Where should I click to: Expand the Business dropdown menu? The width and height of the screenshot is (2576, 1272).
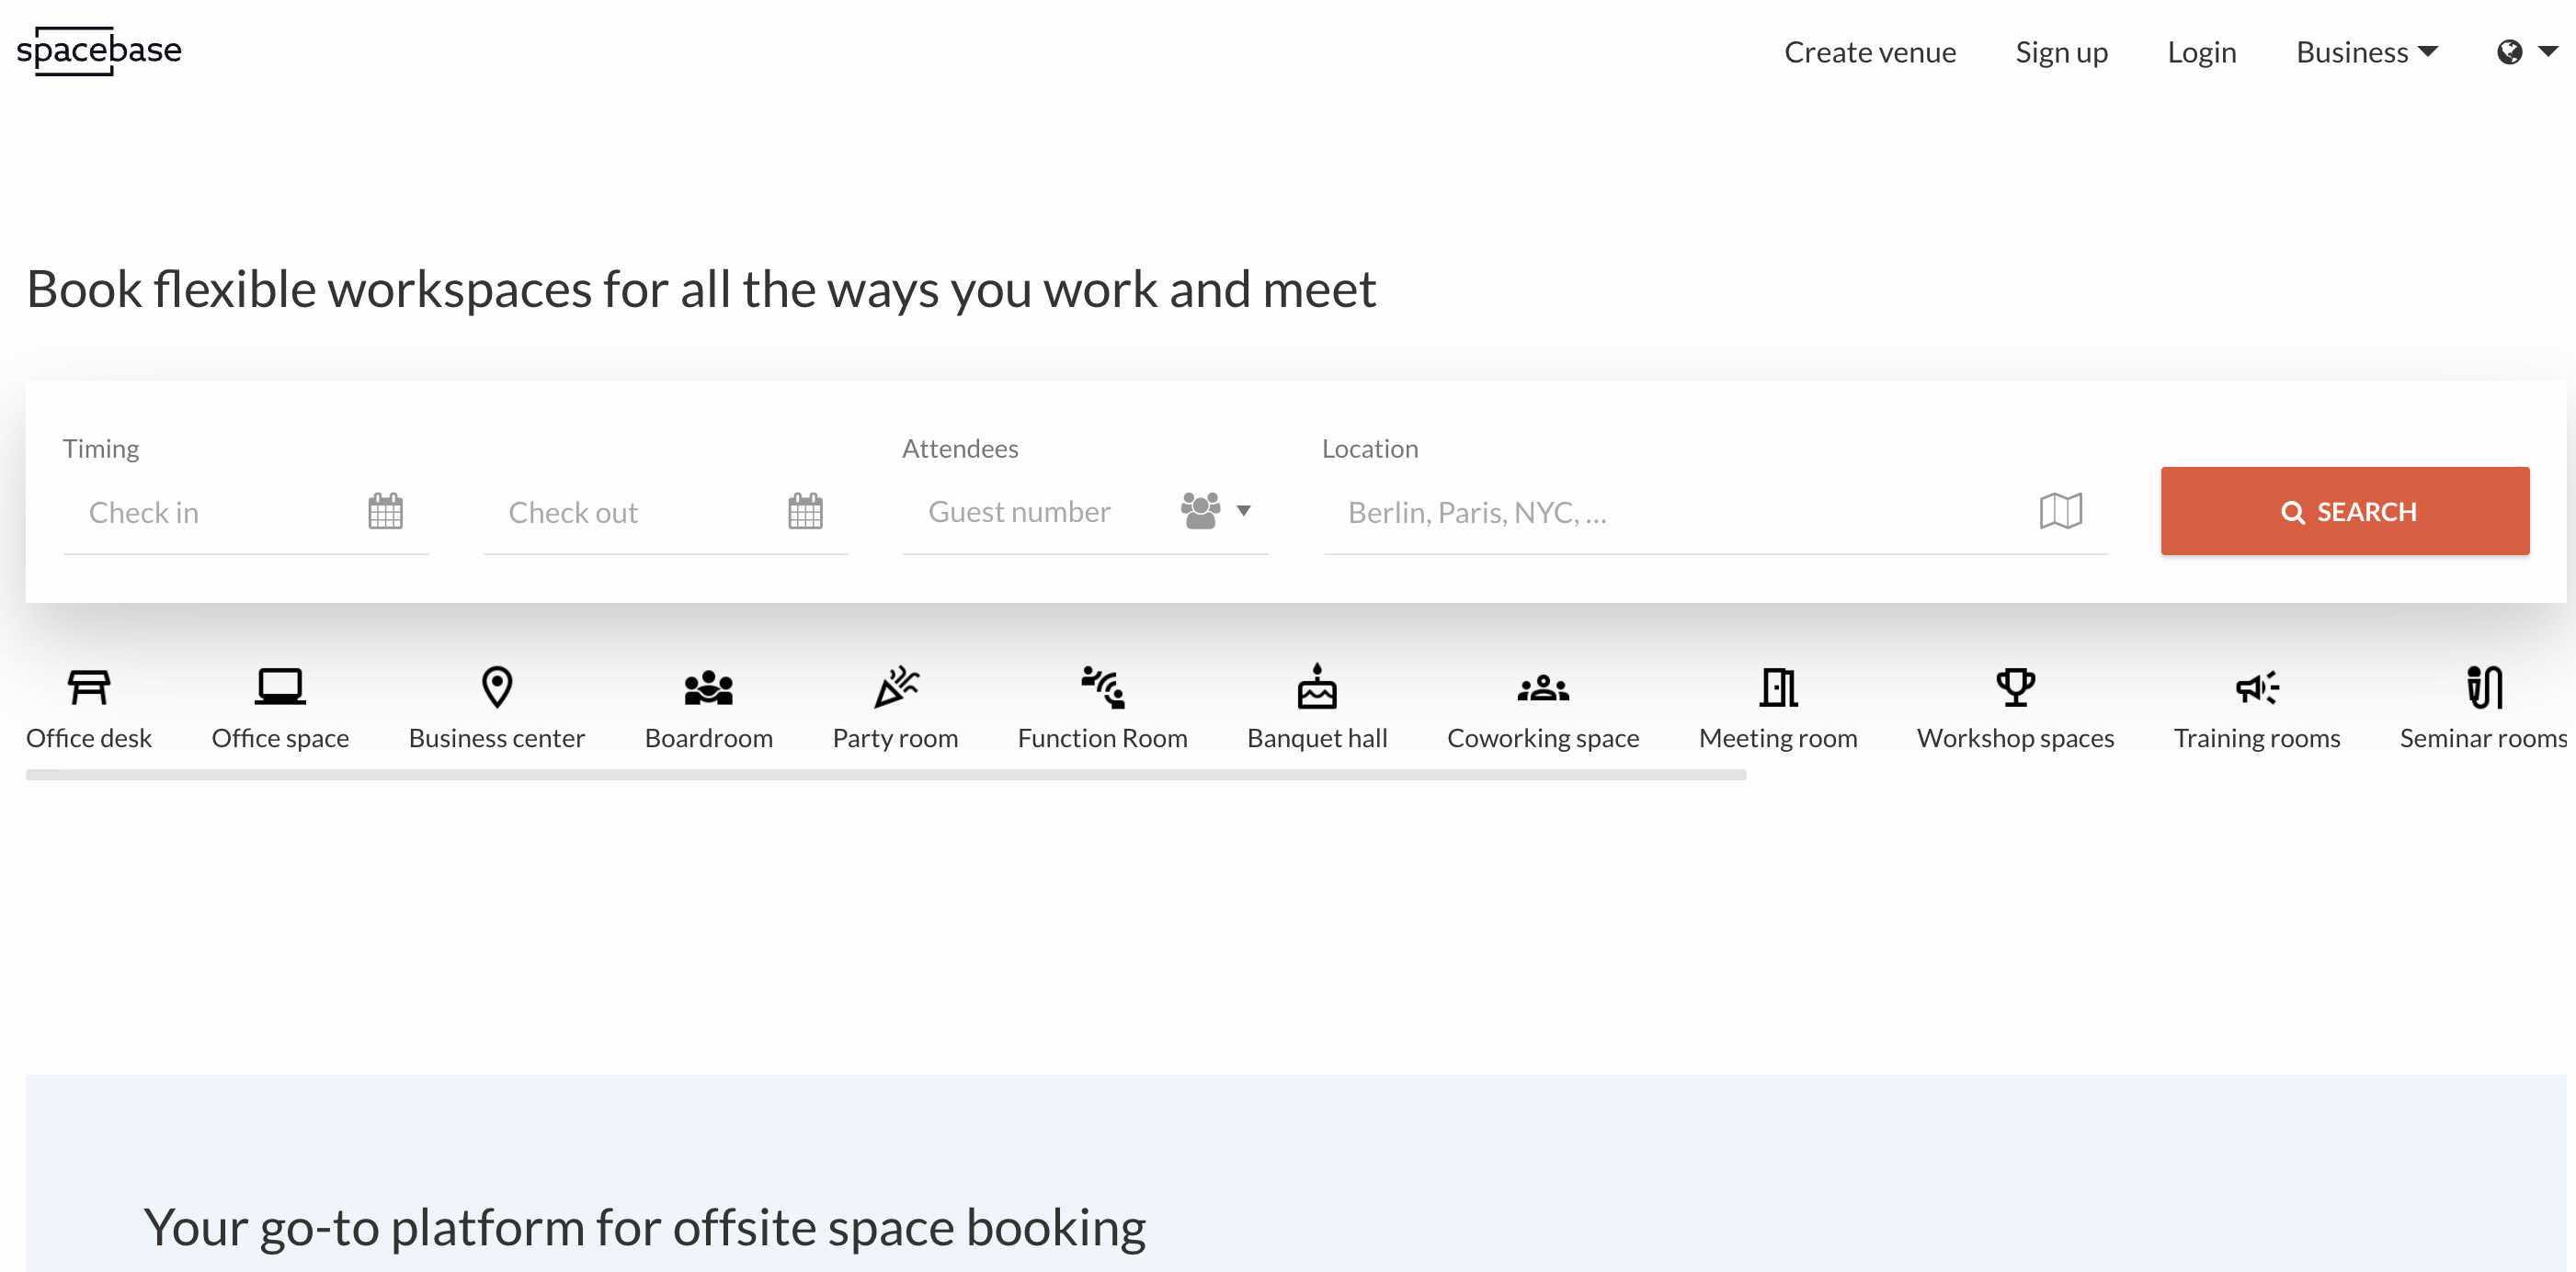2366,52
